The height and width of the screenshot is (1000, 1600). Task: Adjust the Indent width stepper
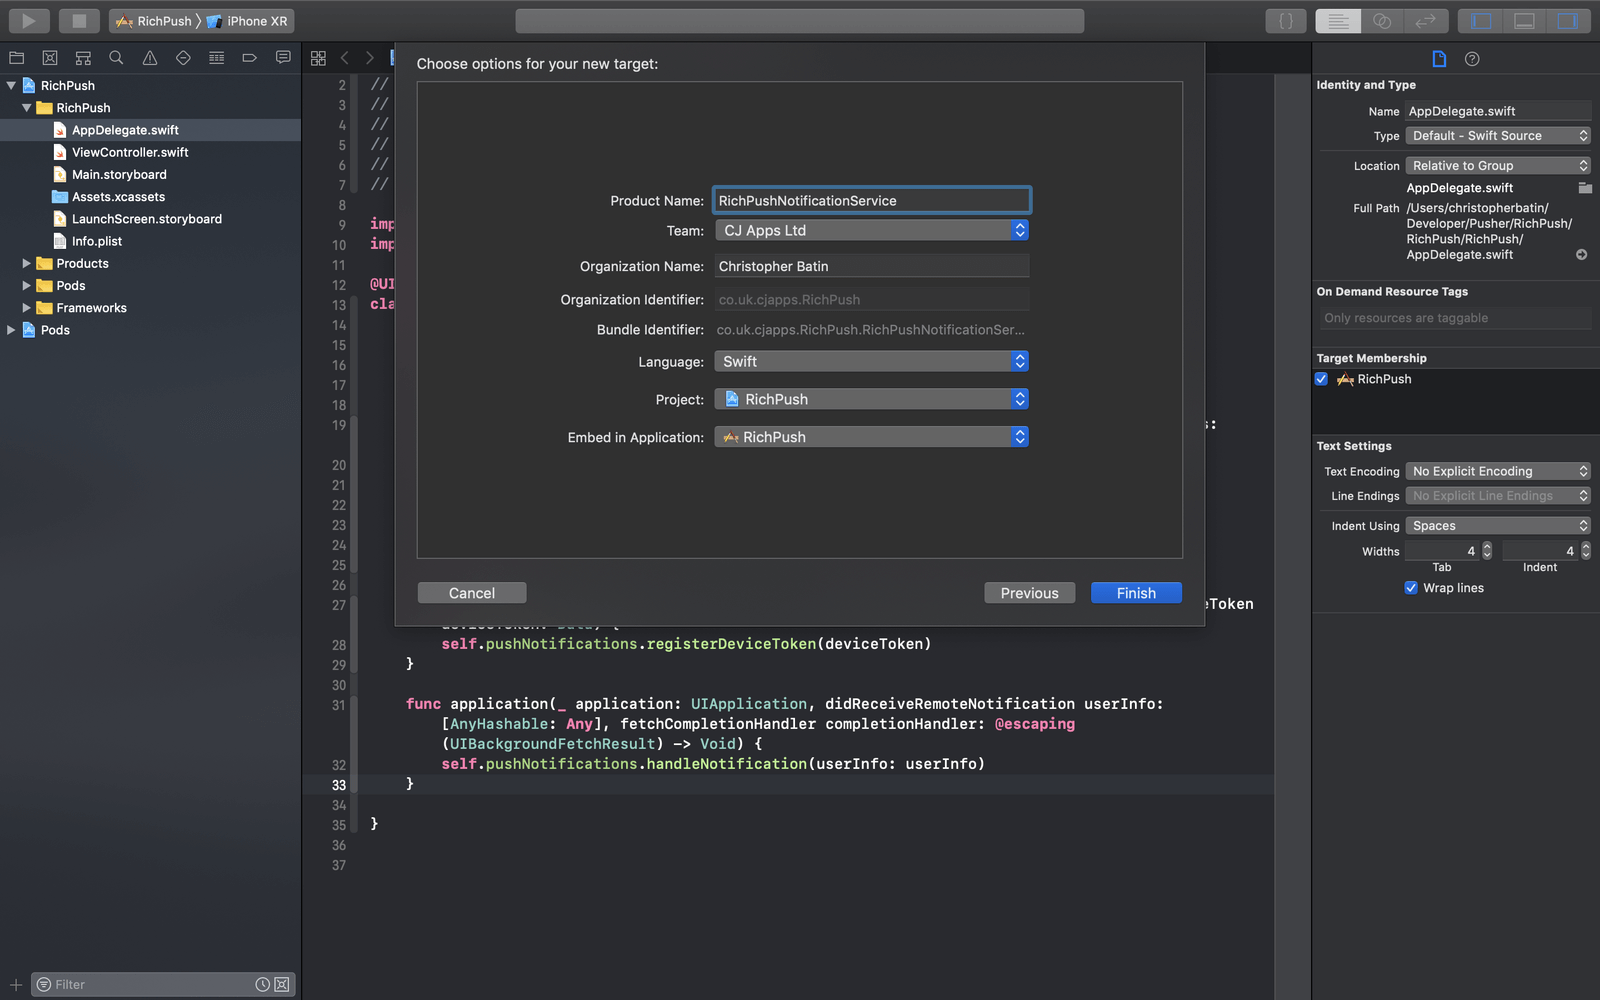(x=1586, y=551)
